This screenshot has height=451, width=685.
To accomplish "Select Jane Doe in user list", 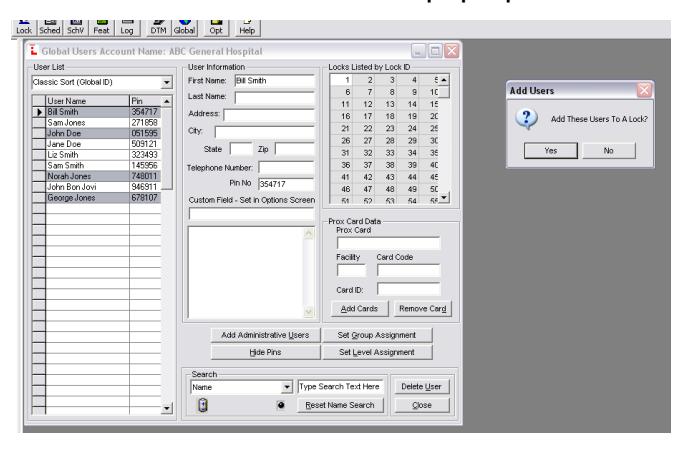I will [x=96, y=144].
